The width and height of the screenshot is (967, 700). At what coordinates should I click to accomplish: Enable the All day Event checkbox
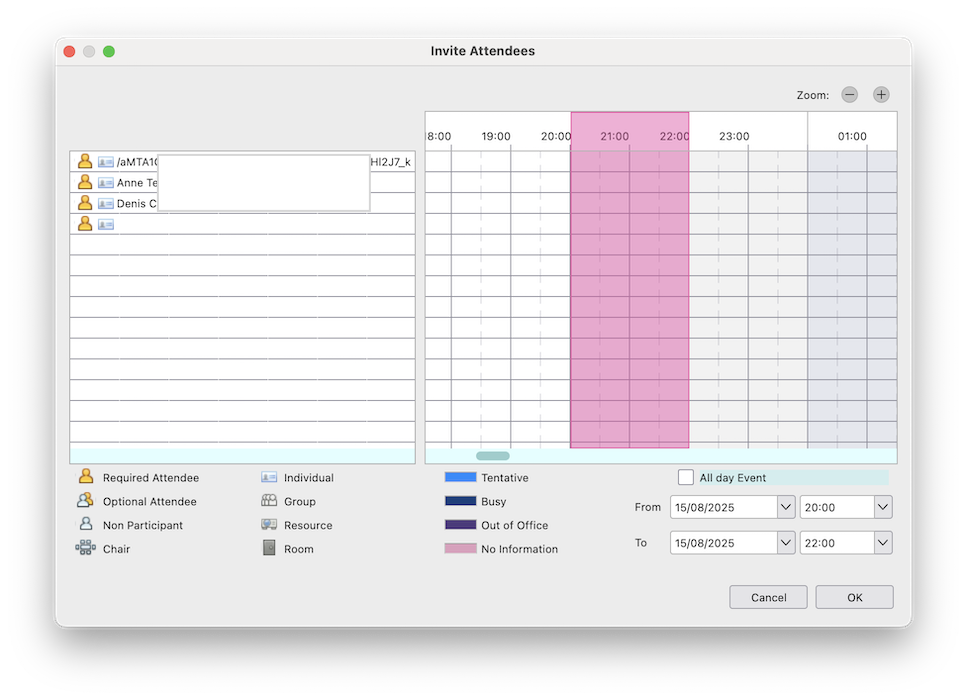[x=686, y=478]
